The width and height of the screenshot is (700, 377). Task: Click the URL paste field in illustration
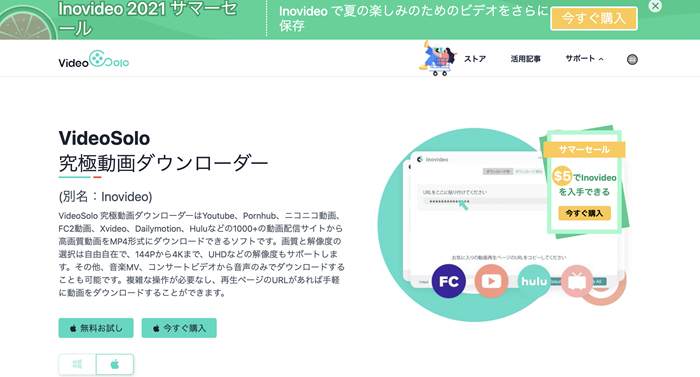[x=484, y=201]
